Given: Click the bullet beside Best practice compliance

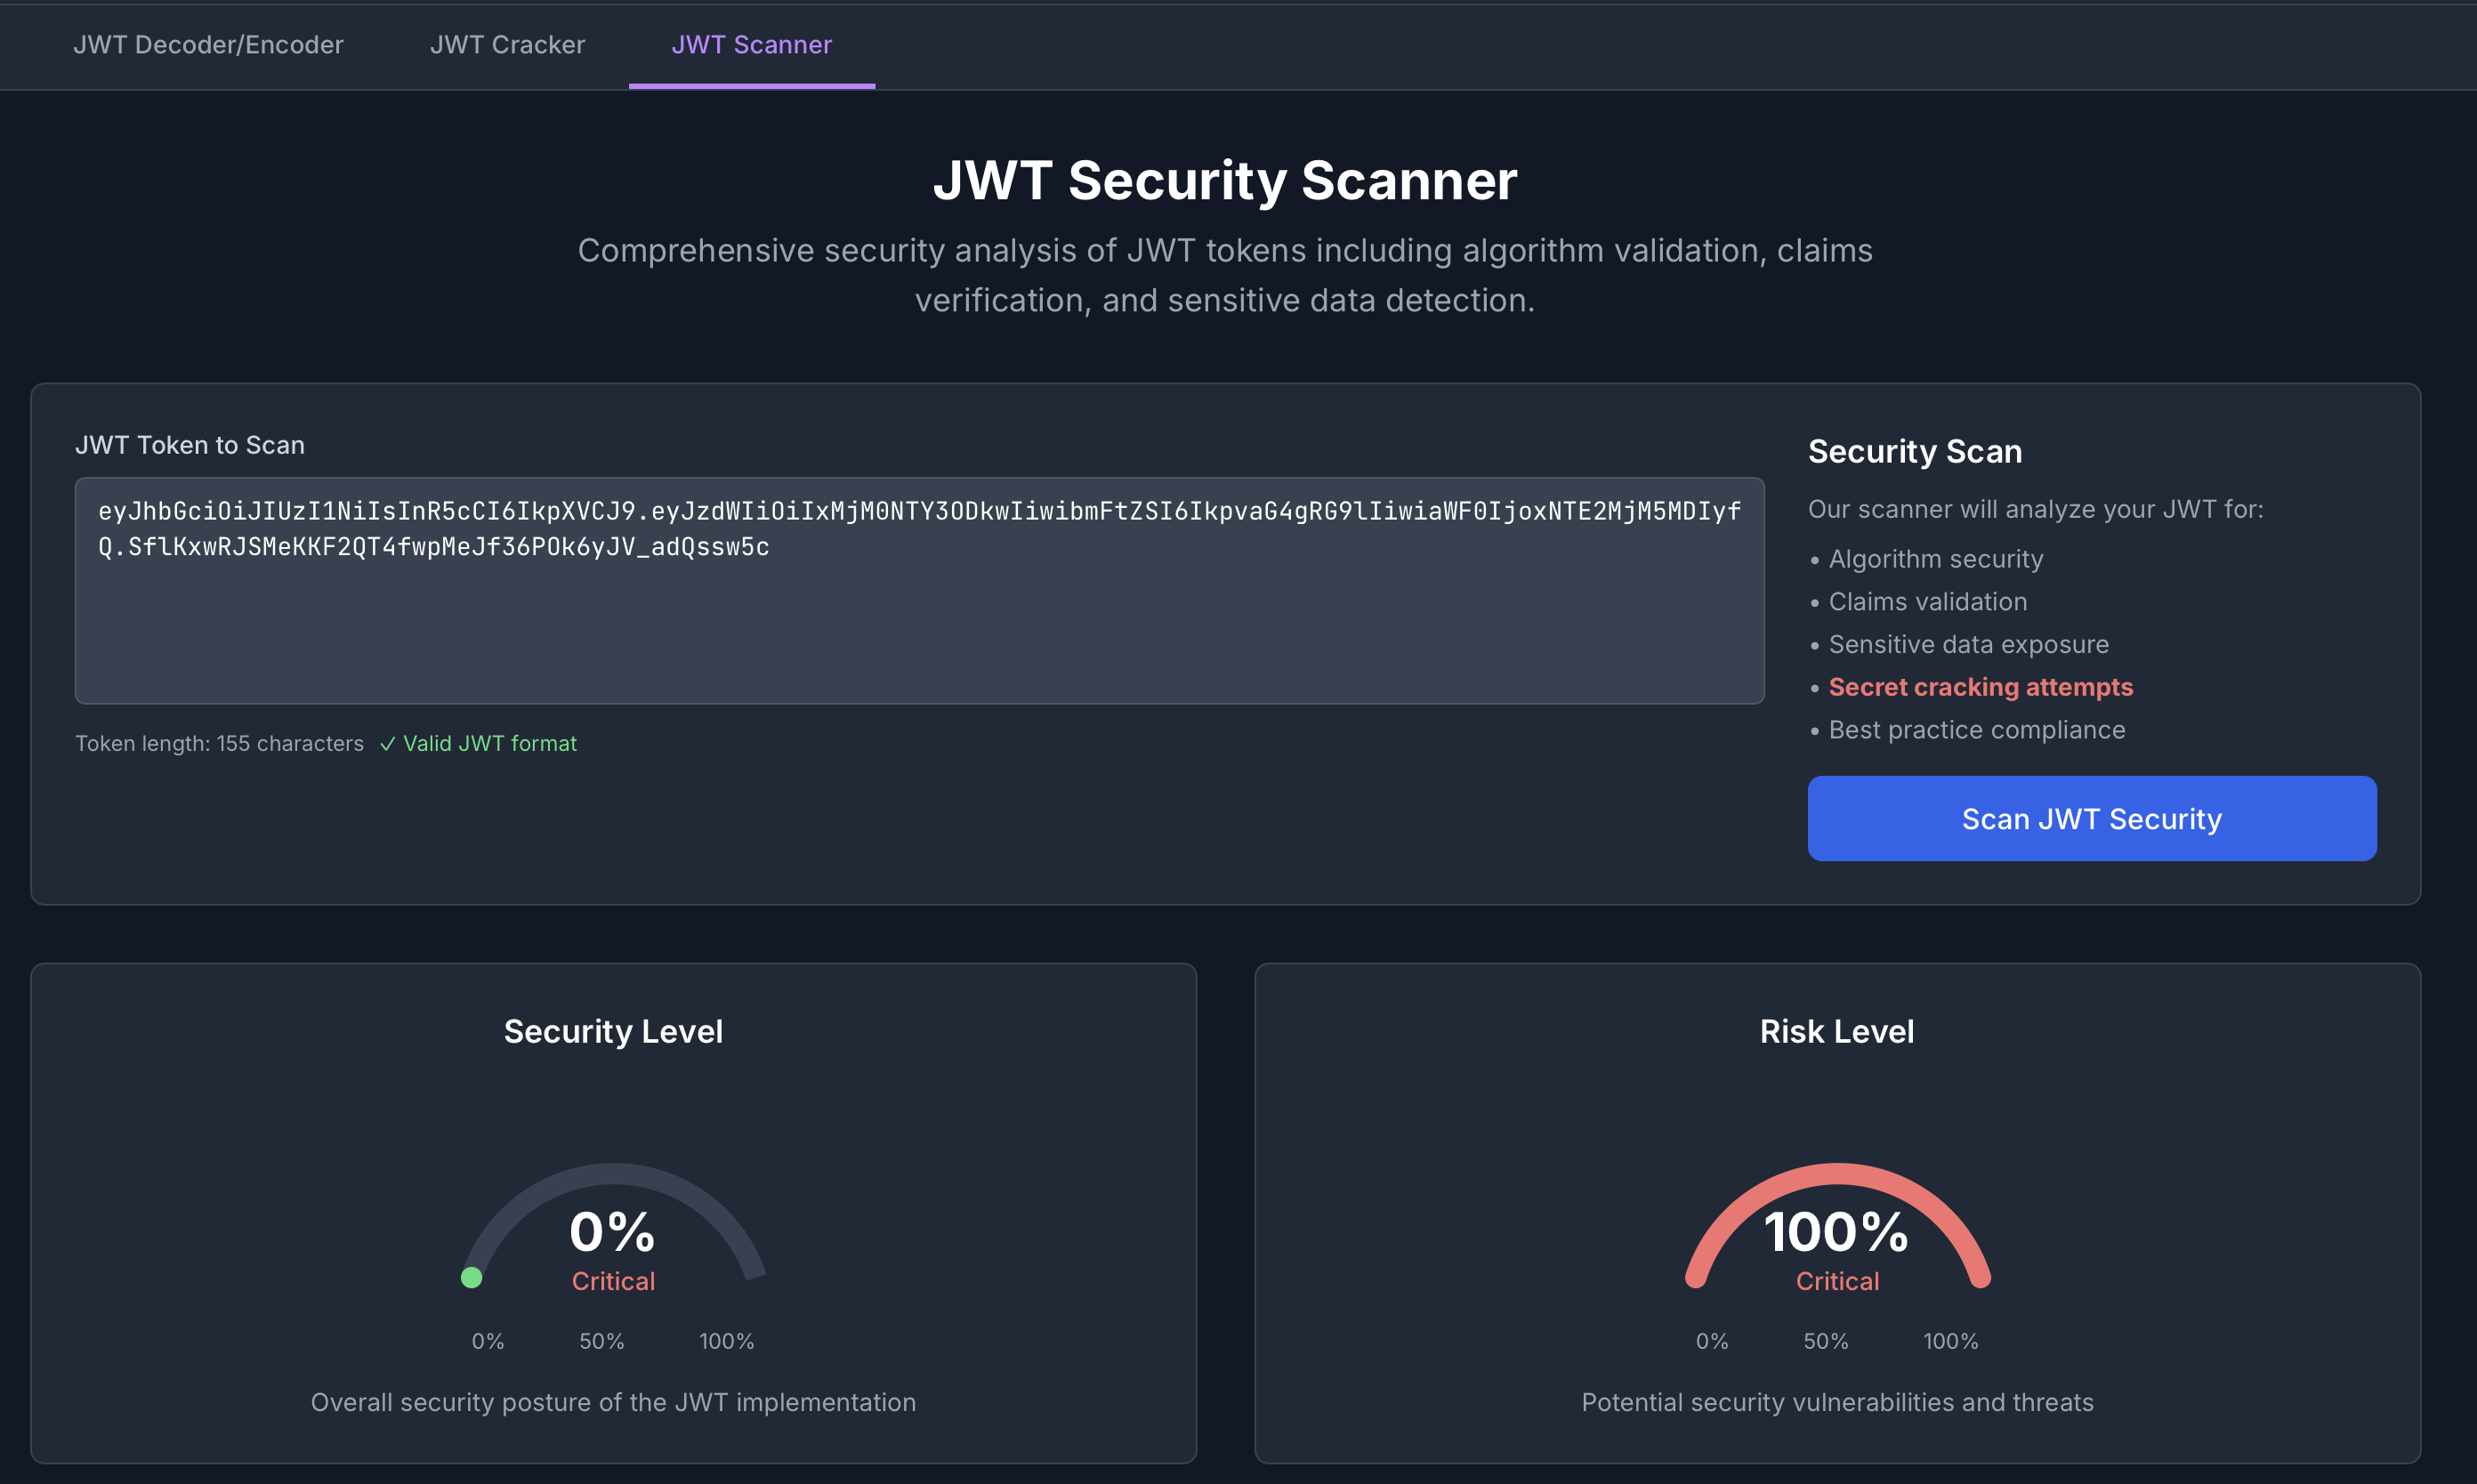Looking at the screenshot, I should 1815,730.
